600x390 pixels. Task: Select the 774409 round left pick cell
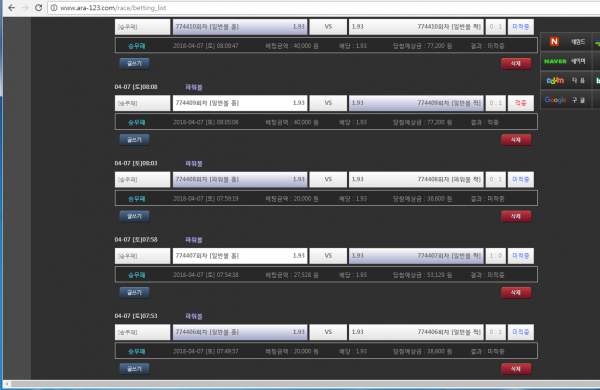click(240, 103)
